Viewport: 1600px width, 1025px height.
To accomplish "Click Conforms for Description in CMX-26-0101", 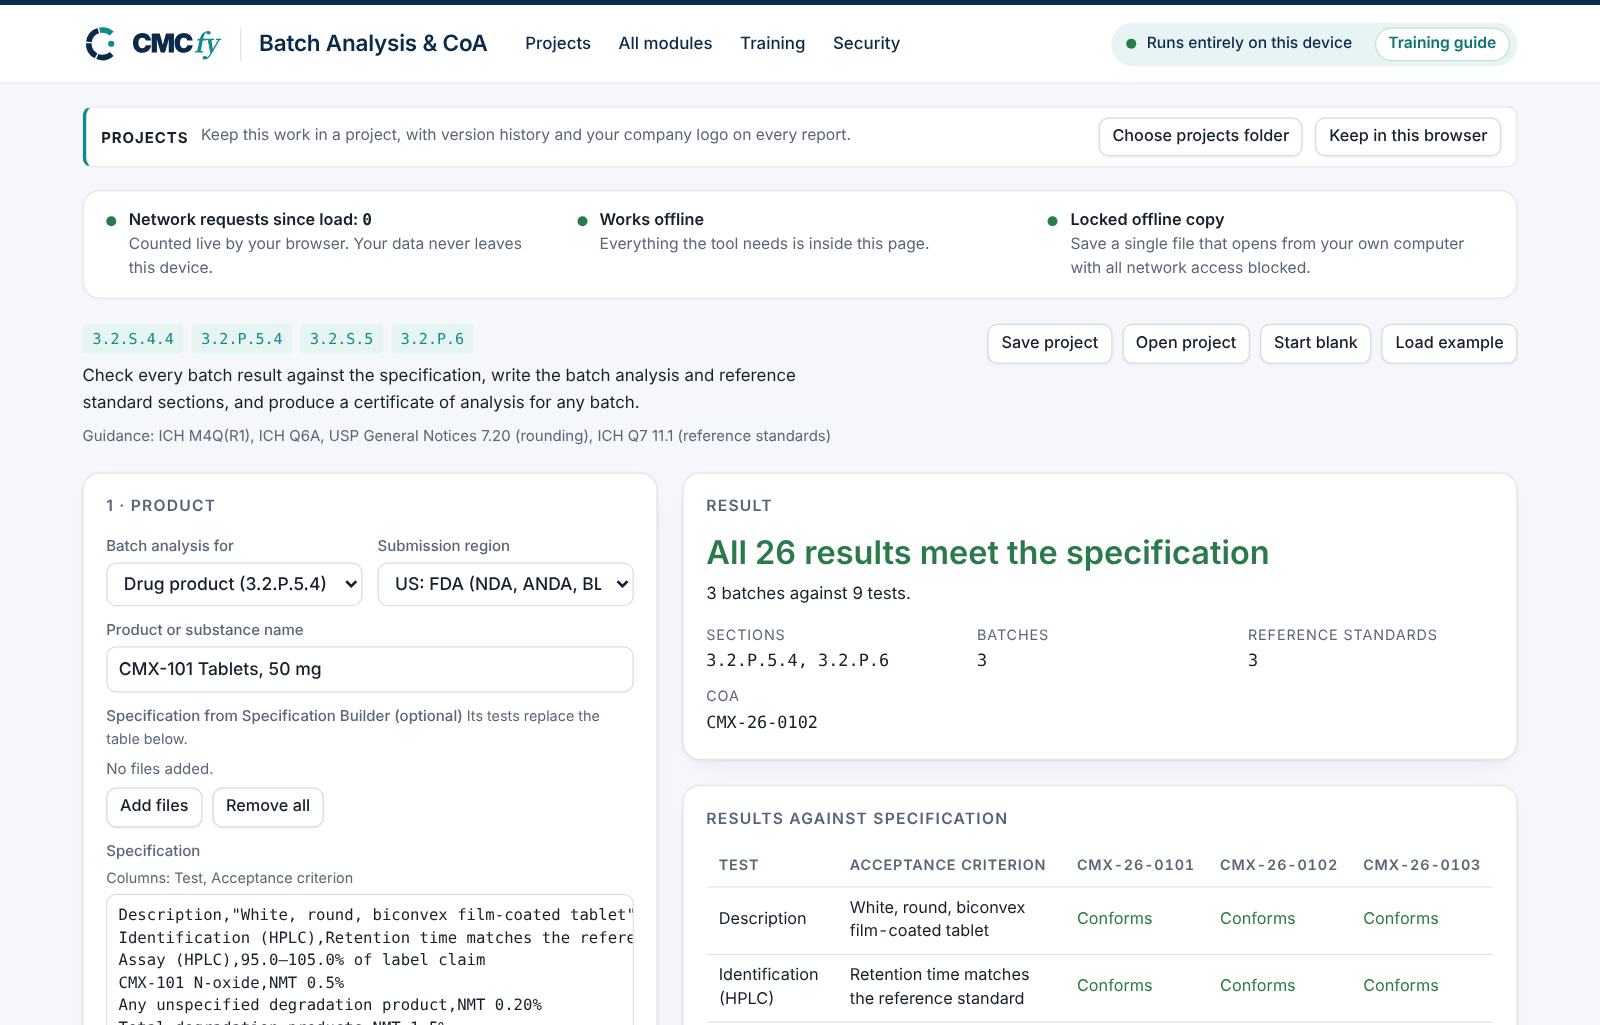I will tap(1114, 918).
